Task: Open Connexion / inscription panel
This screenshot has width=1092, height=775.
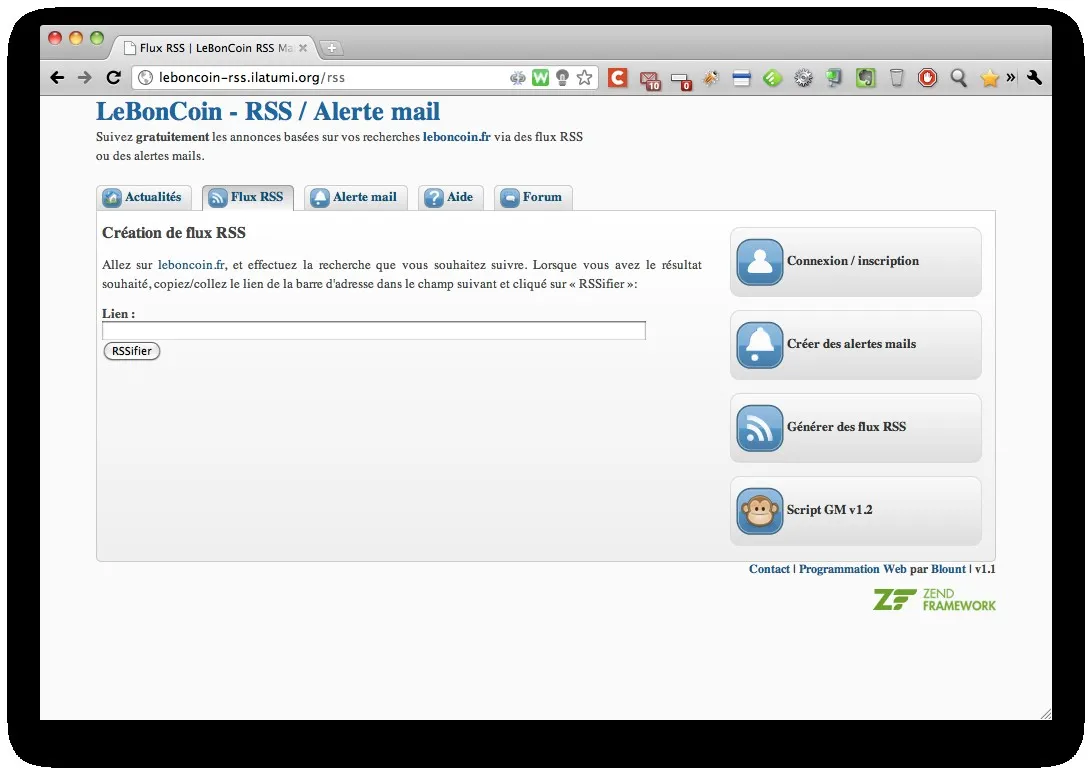Action: point(856,262)
